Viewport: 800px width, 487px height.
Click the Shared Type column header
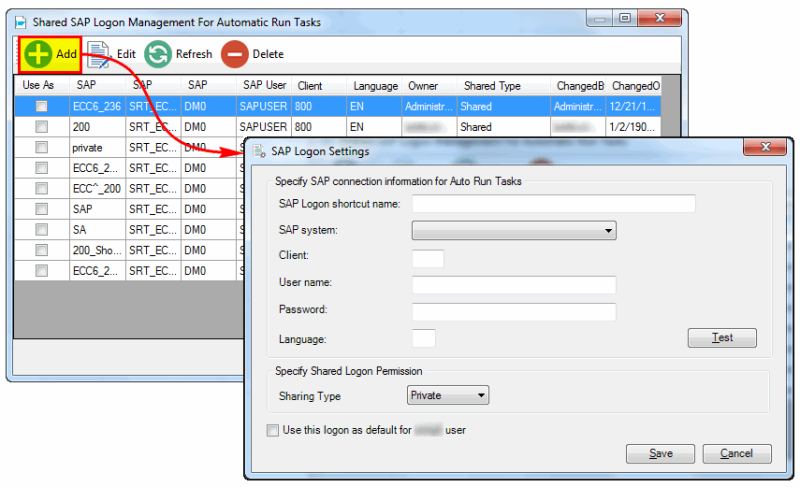pos(492,86)
